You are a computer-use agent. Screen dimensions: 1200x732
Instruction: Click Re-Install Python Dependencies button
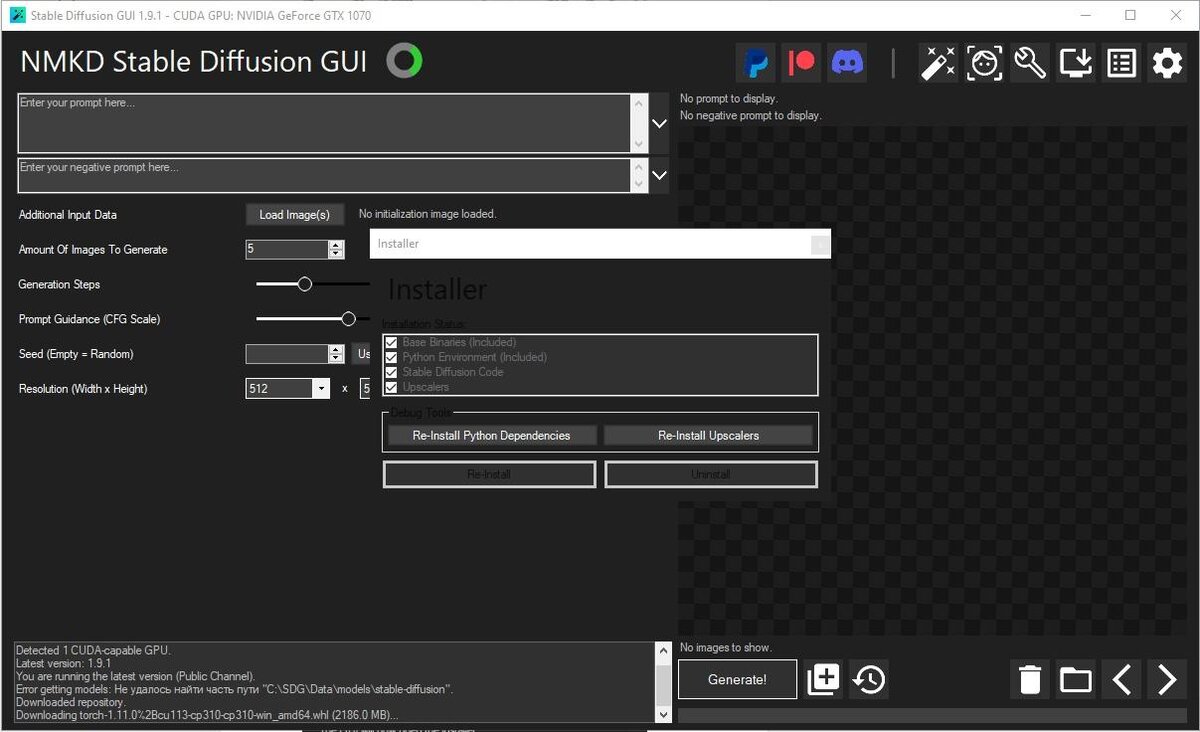point(491,436)
